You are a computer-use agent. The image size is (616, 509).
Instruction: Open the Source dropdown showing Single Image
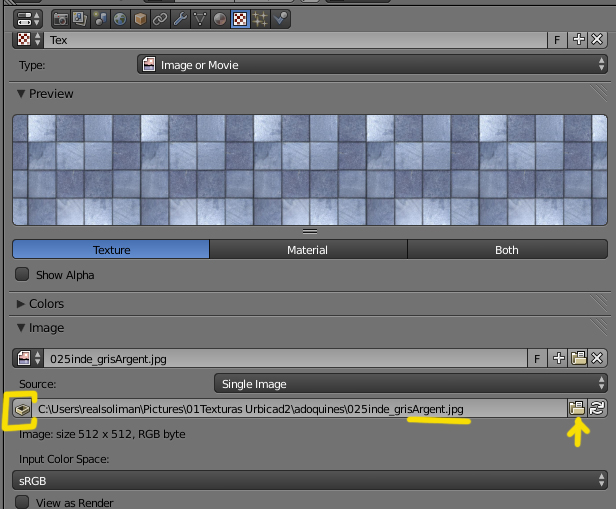(x=411, y=383)
